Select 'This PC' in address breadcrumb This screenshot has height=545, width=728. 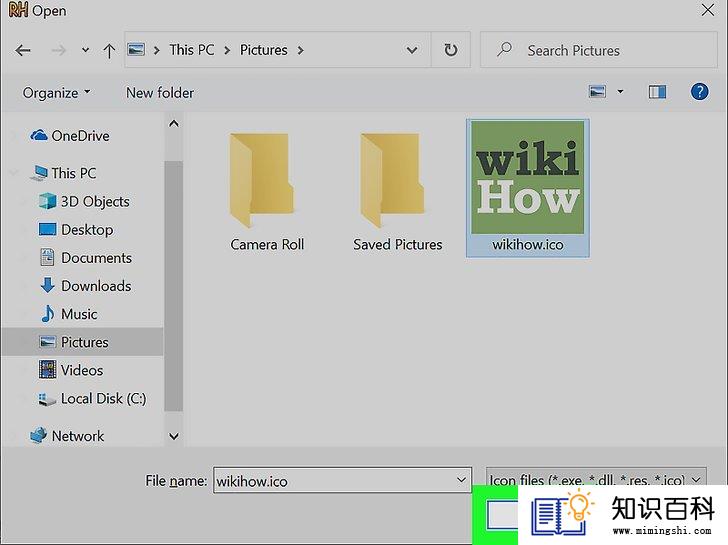192,50
